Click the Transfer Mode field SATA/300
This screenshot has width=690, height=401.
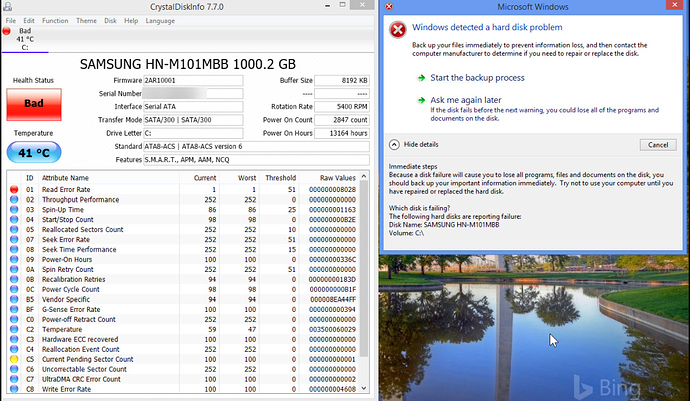(193, 120)
